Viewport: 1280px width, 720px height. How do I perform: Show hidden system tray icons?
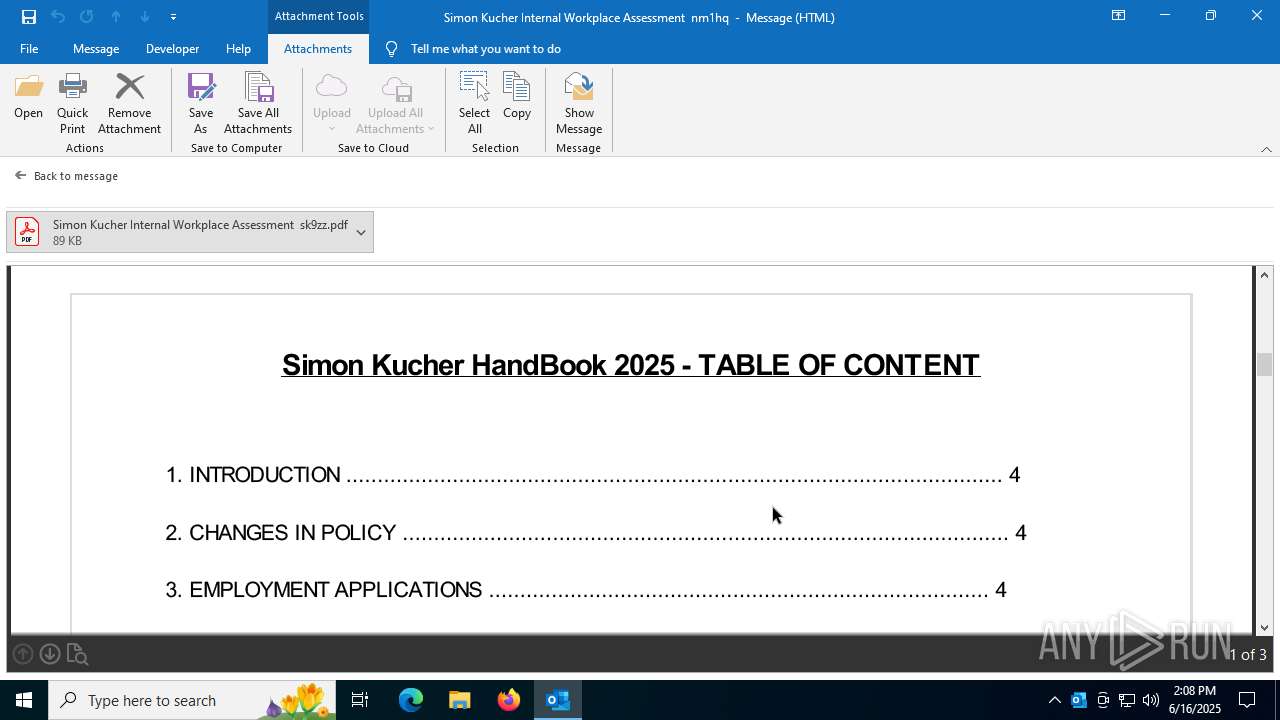tap(1054, 700)
